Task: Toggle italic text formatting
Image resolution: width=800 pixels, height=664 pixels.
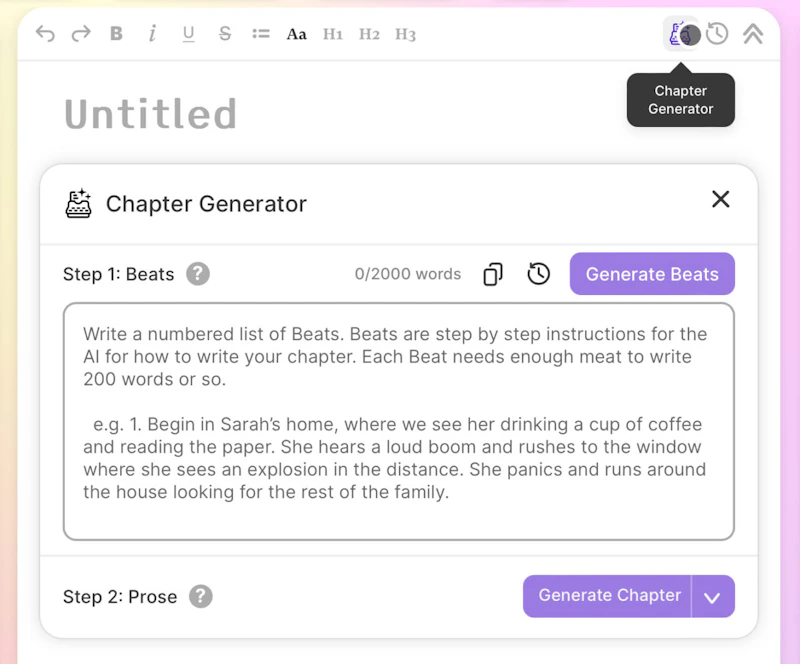Action: tap(152, 34)
